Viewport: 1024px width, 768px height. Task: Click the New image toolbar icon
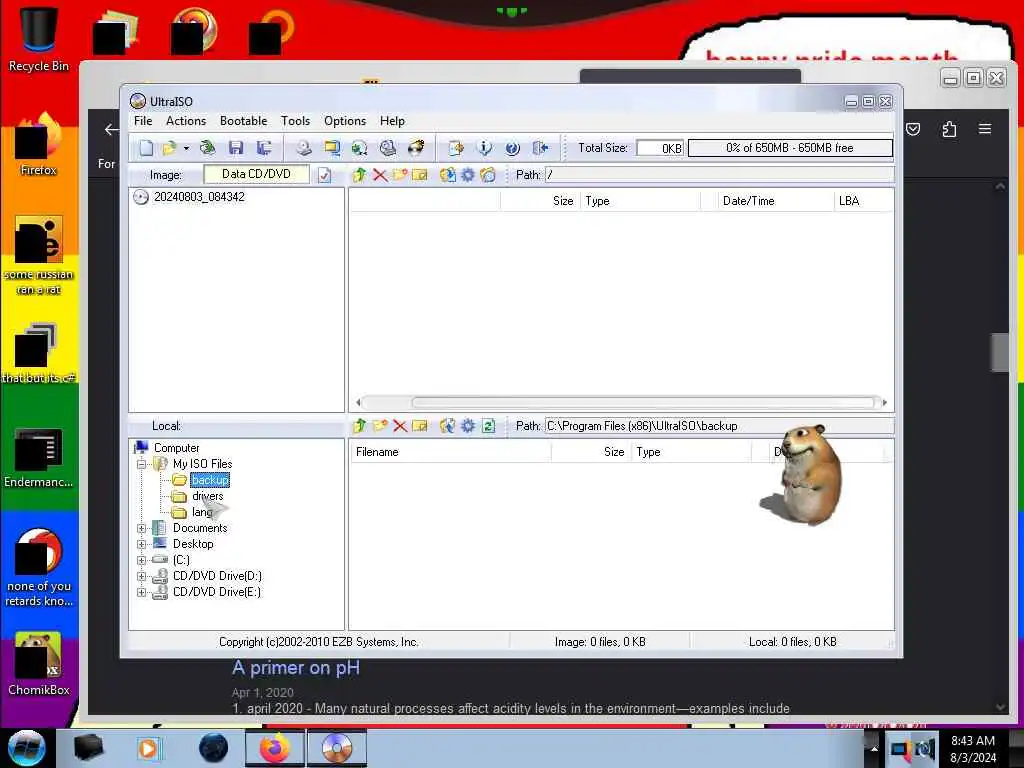pos(146,148)
